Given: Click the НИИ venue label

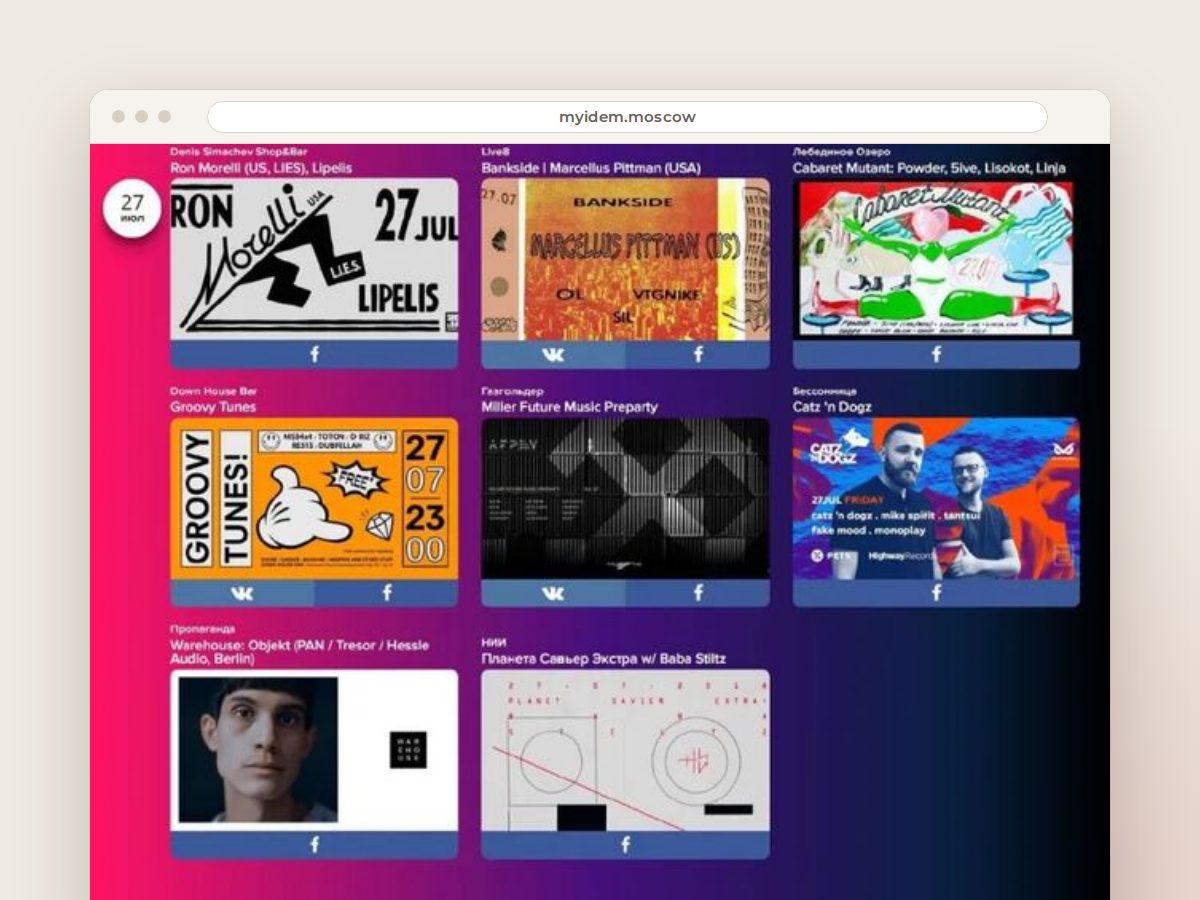Looking at the screenshot, I should (494, 643).
